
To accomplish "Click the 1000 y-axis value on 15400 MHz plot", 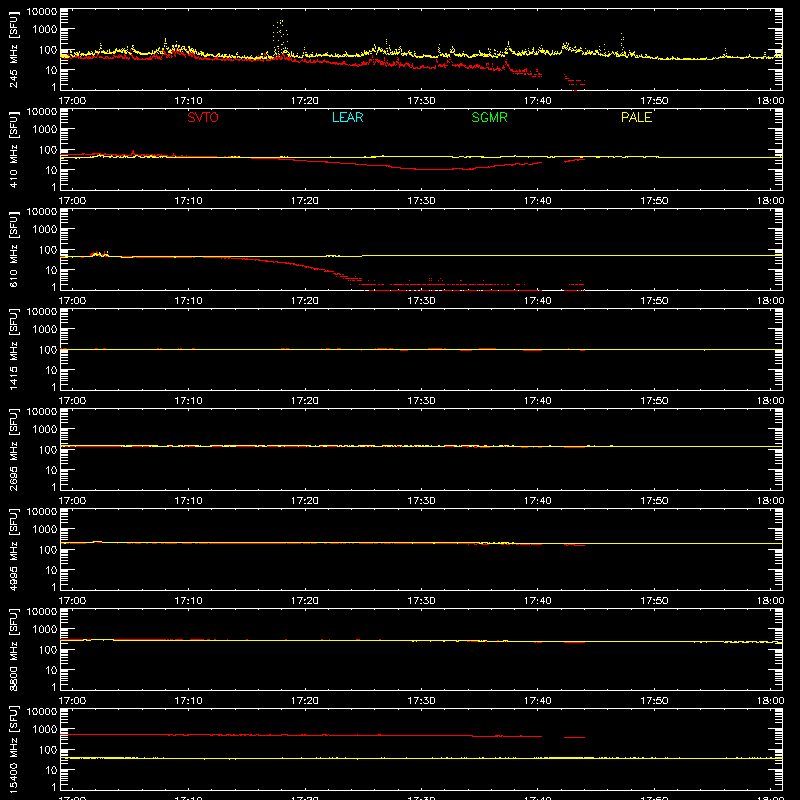I will (45, 730).
